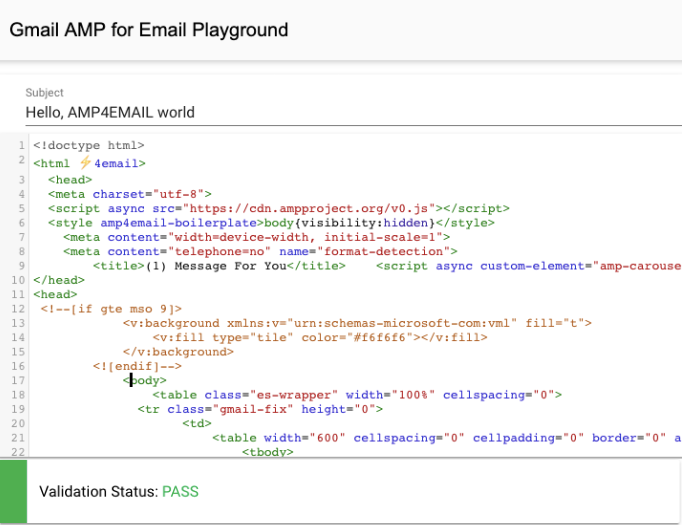This screenshot has height=525, width=682.
Task: Click 'format-detection' name value
Action: (x=384, y=251)
